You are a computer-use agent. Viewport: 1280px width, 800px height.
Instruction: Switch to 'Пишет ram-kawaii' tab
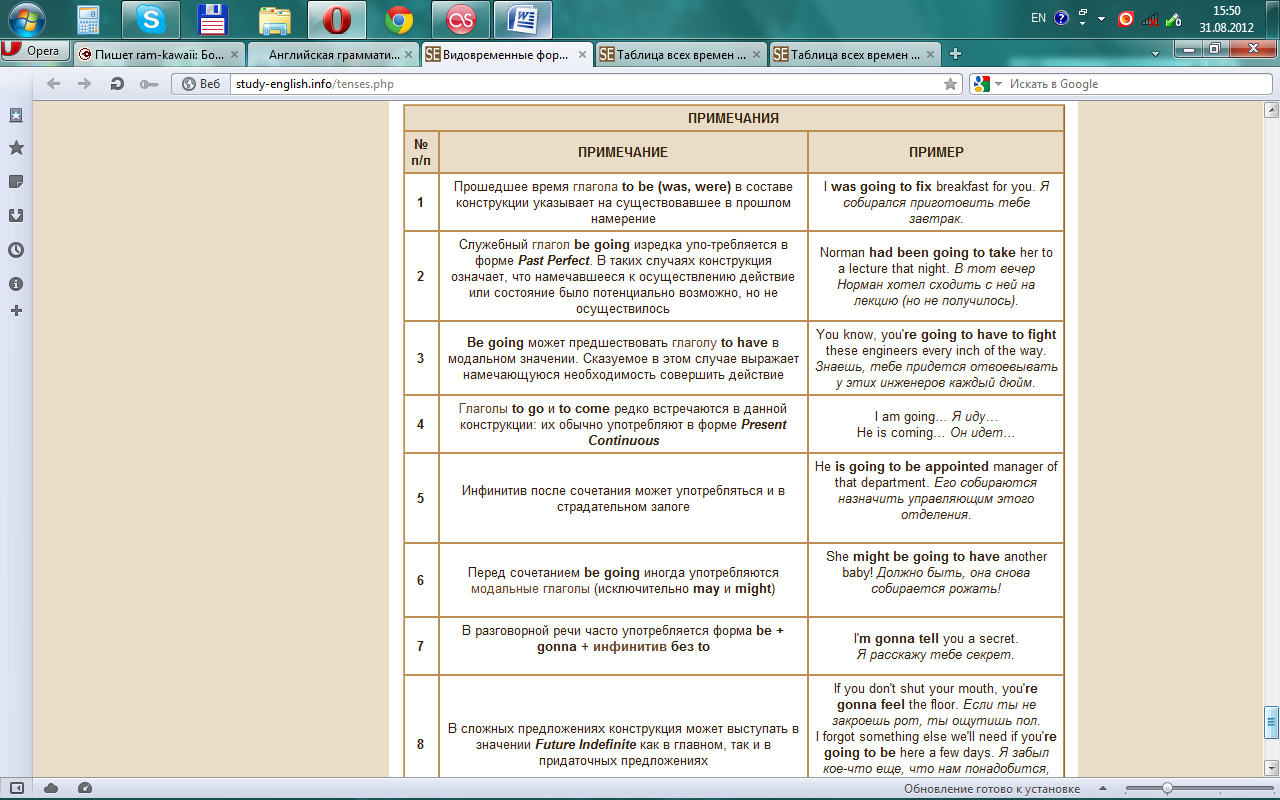tap(160, 54)
